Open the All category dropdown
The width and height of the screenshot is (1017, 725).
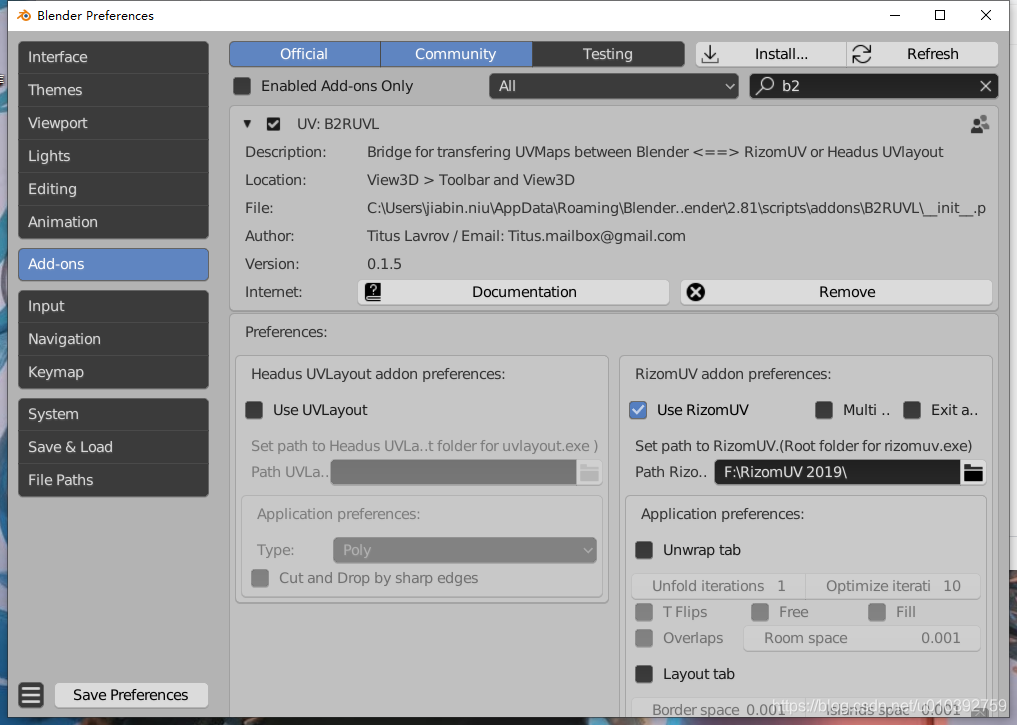[x=614, y=86]
